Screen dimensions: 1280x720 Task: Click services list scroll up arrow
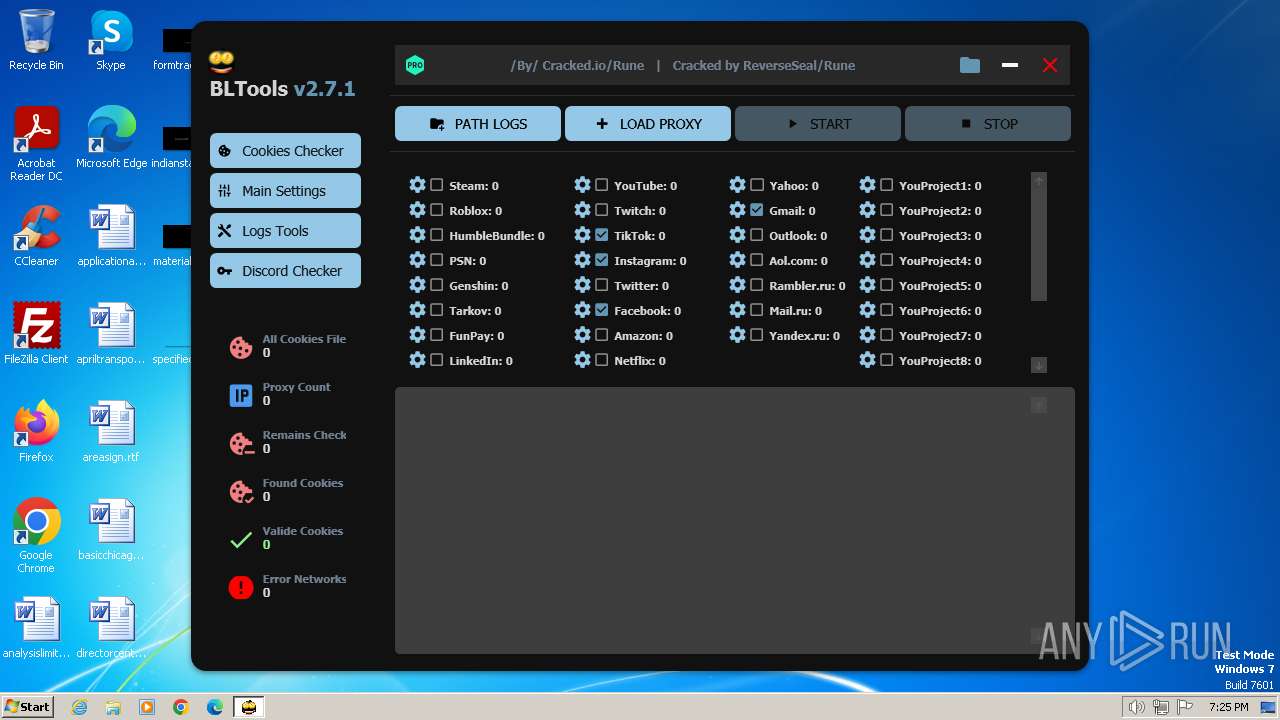coord(1039,181)
